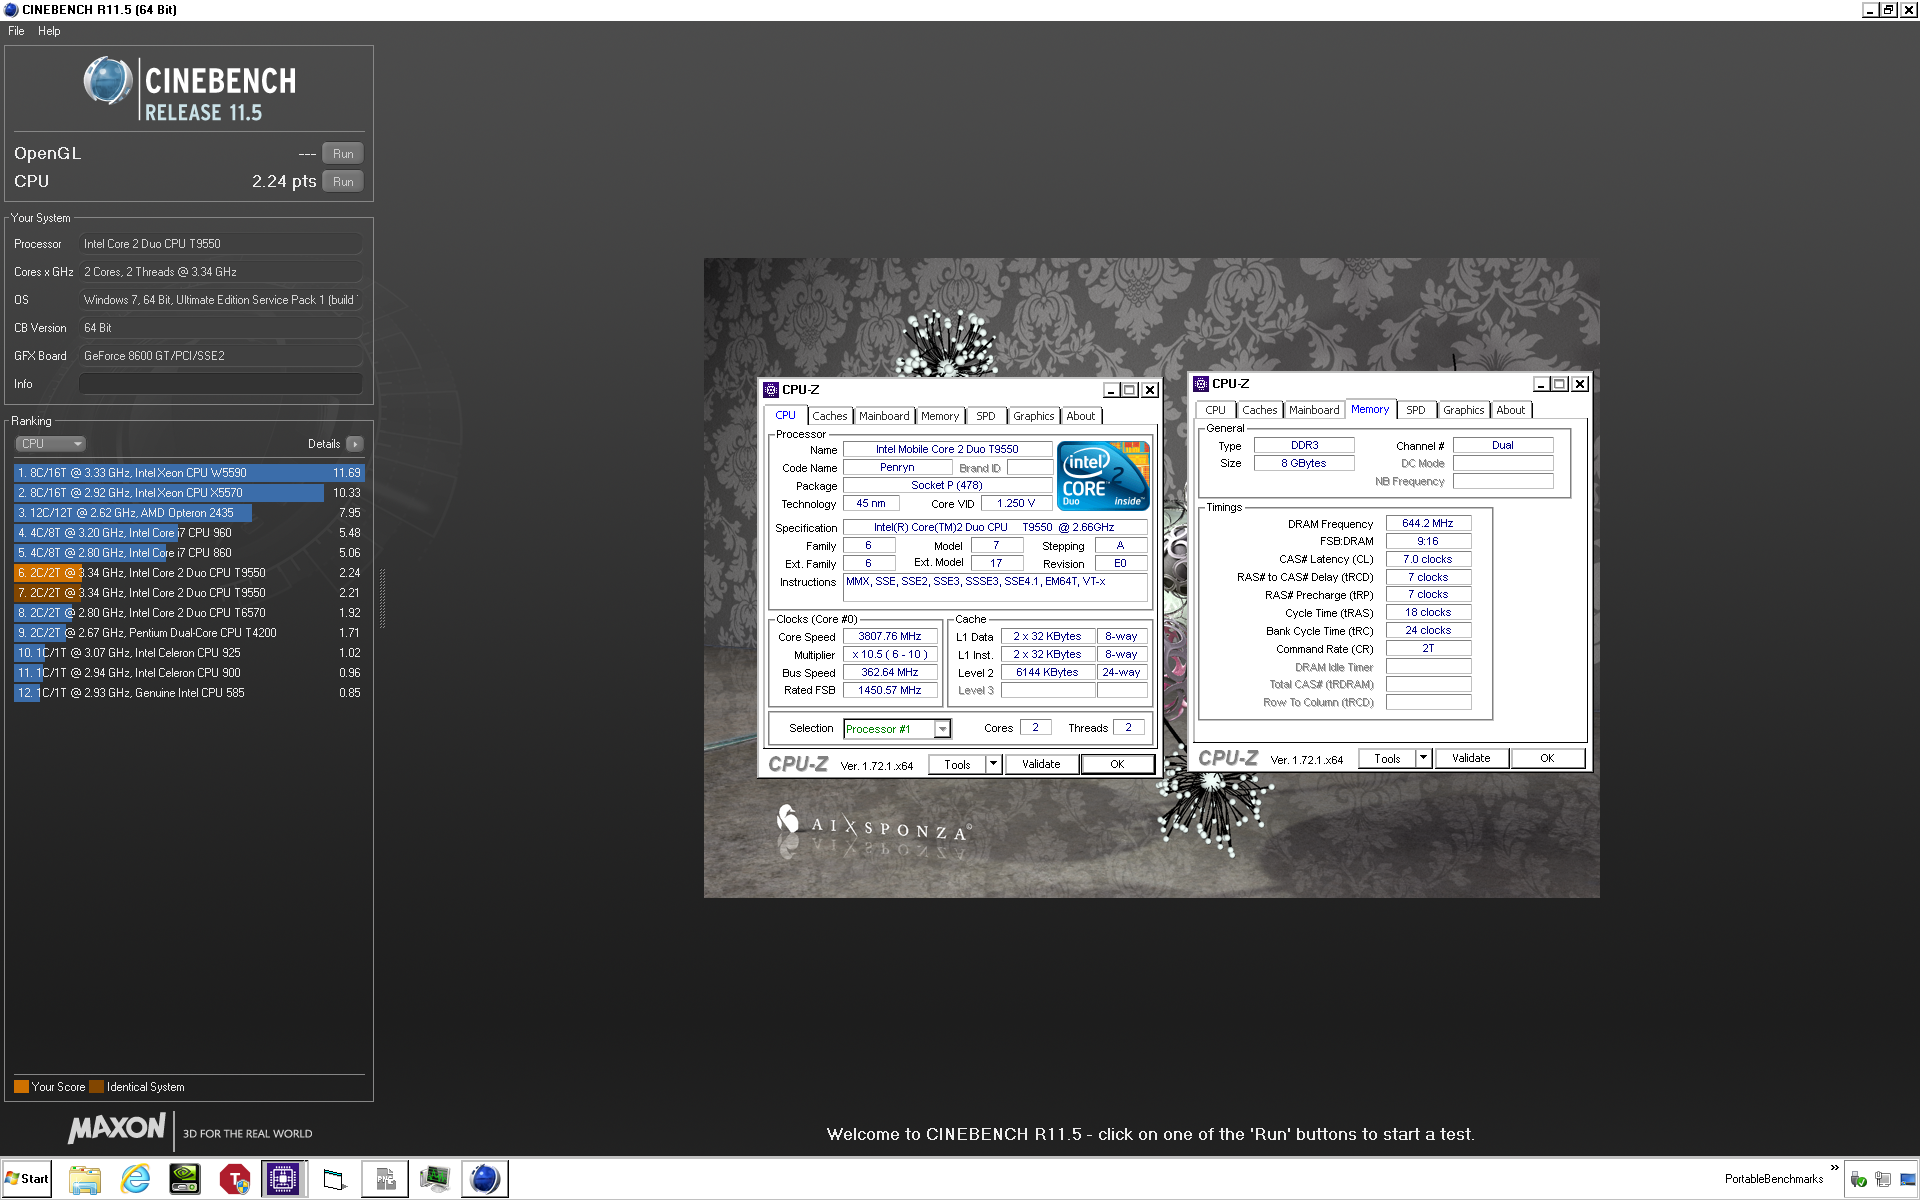
Task: Select ranking row AMD Opteron 2435
Action: (189, 513)
